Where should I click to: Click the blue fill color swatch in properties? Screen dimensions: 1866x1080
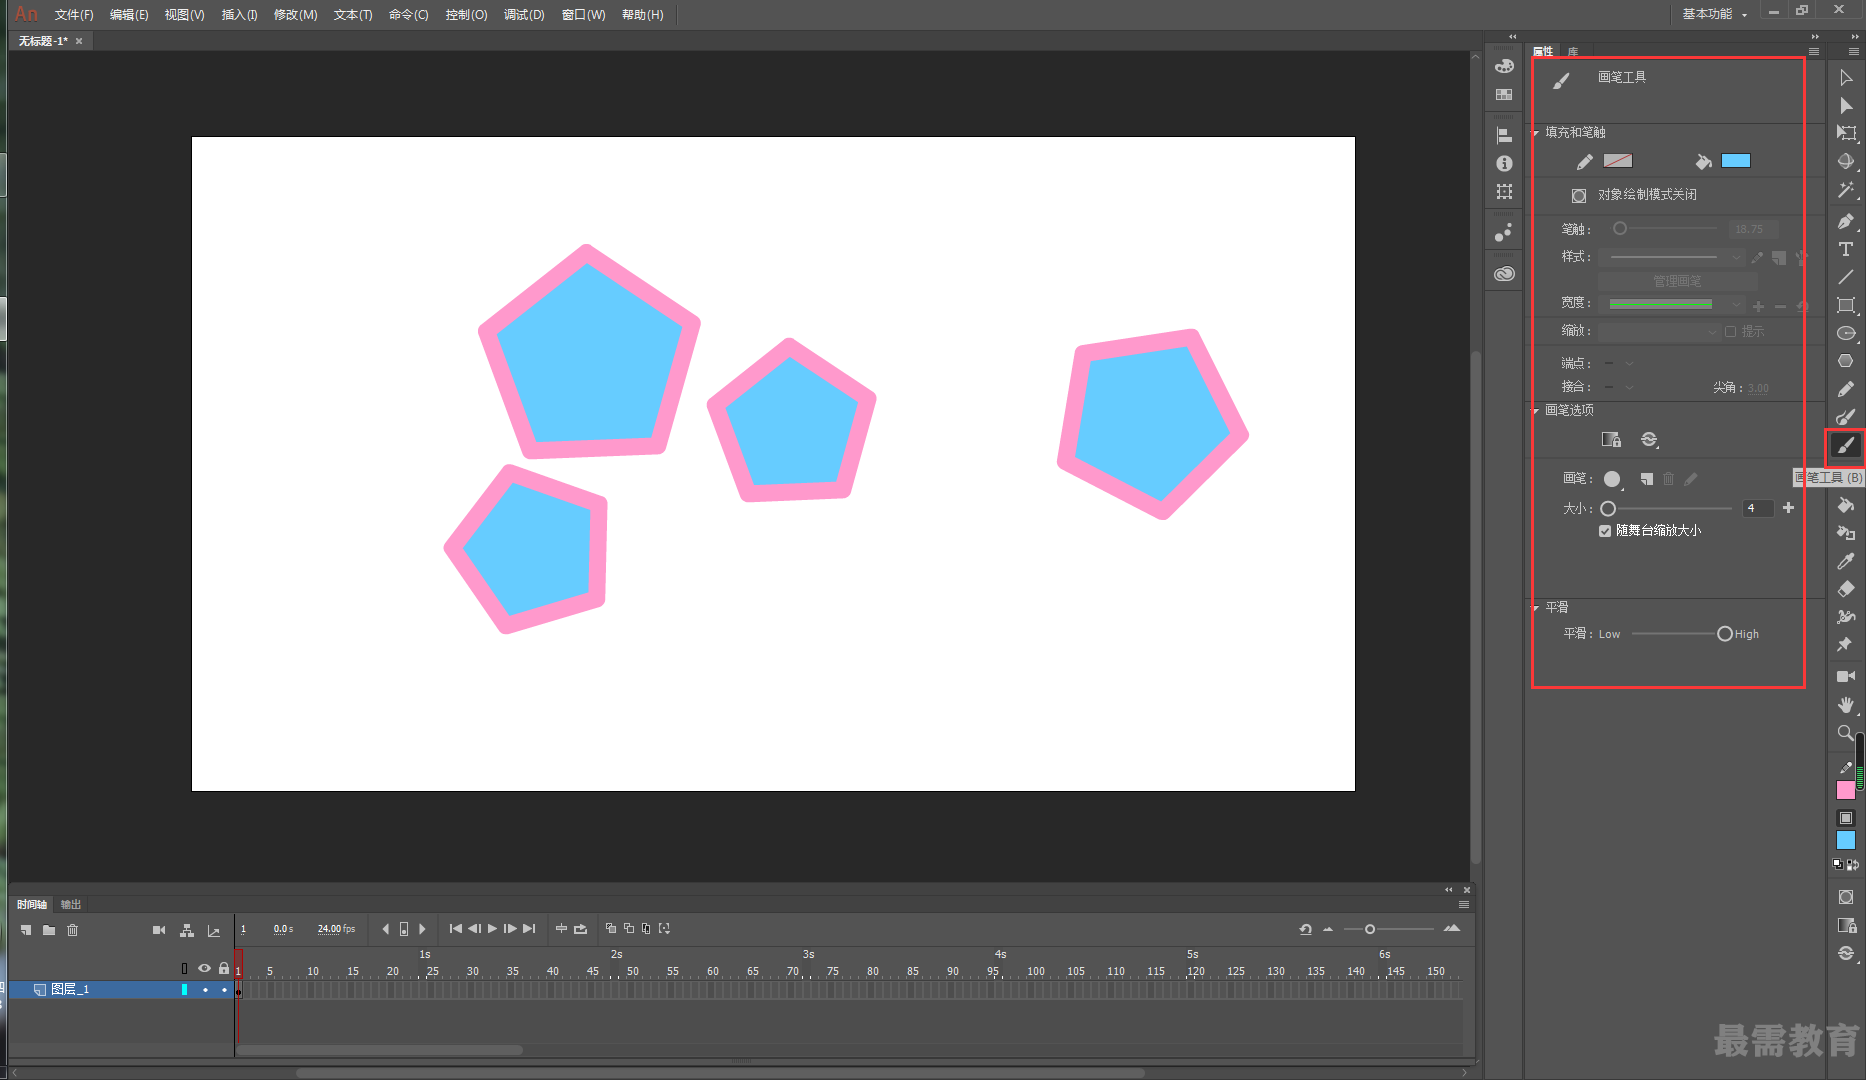1736,161
